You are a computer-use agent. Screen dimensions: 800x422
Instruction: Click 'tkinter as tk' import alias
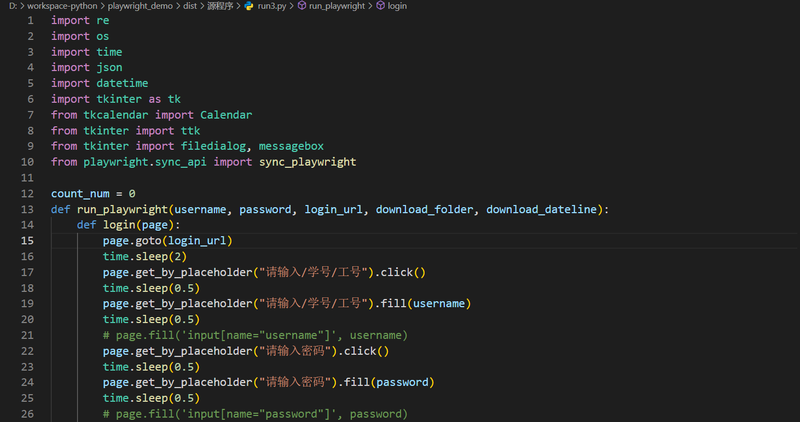(x=139, y=99)
